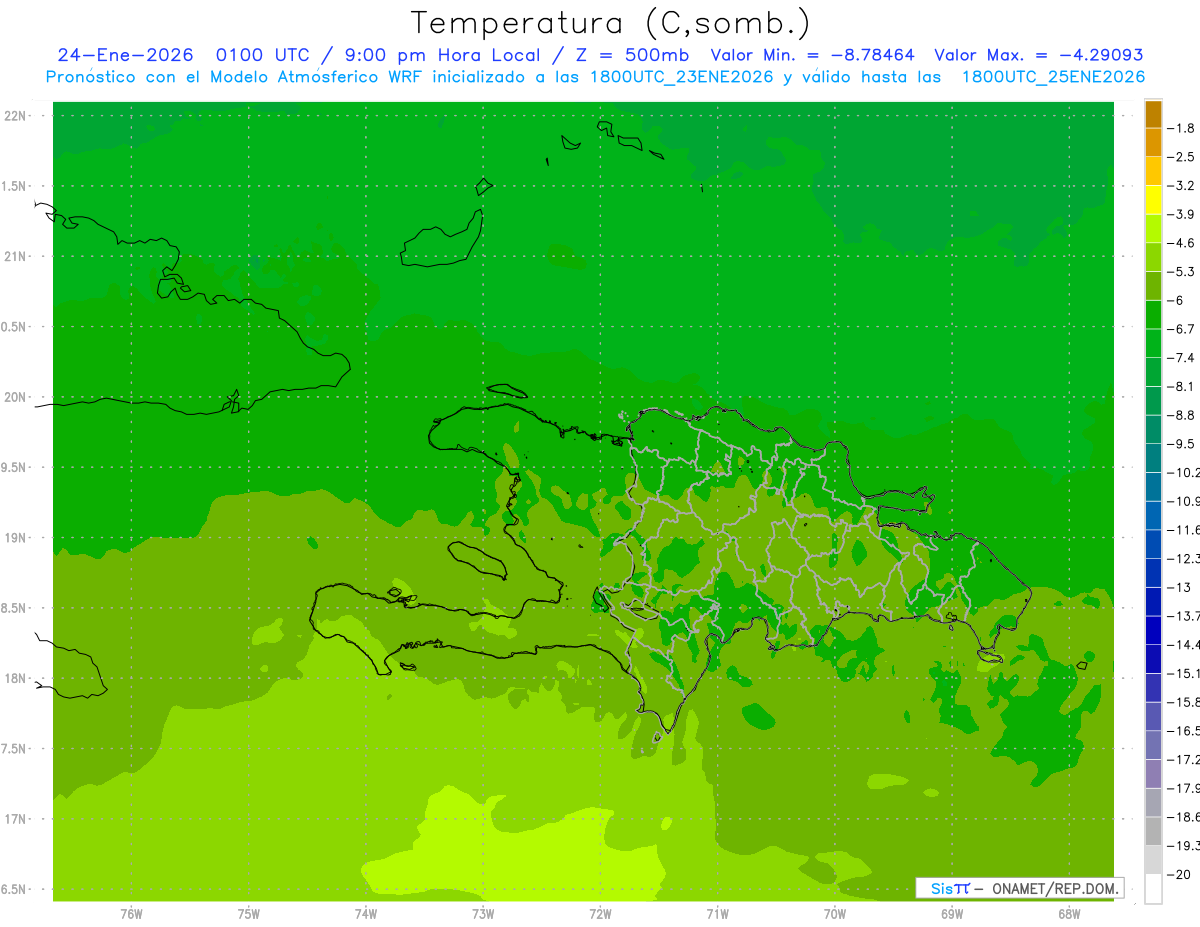Click the title "Temperatura (C,somb.)"
This screenshot has height=927, width=1200.
[610, 23]
